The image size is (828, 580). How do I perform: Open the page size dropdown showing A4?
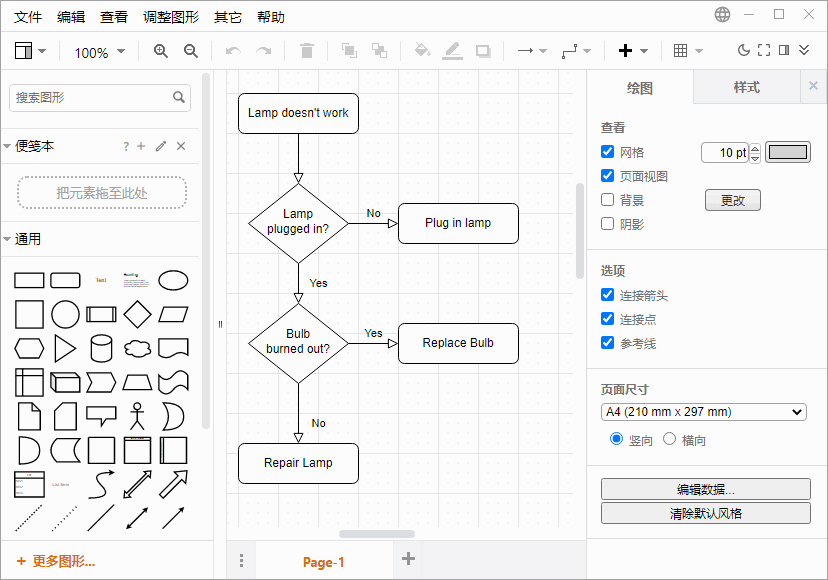[x=705, y=411]
